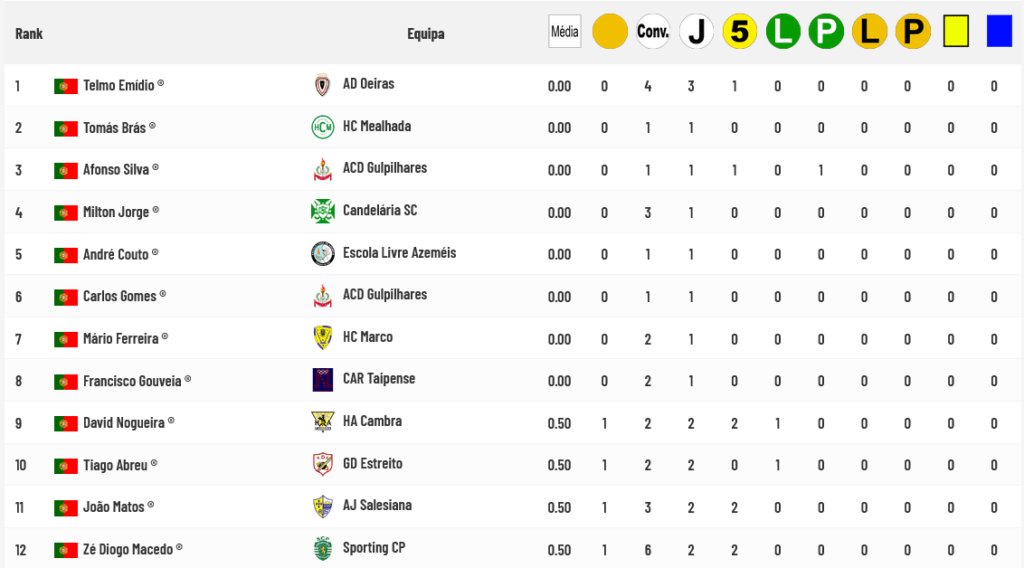The height and width of the screenshot is (568, 1024).
Task: Click the yellow goals circle column header
Action: point(609,32)
